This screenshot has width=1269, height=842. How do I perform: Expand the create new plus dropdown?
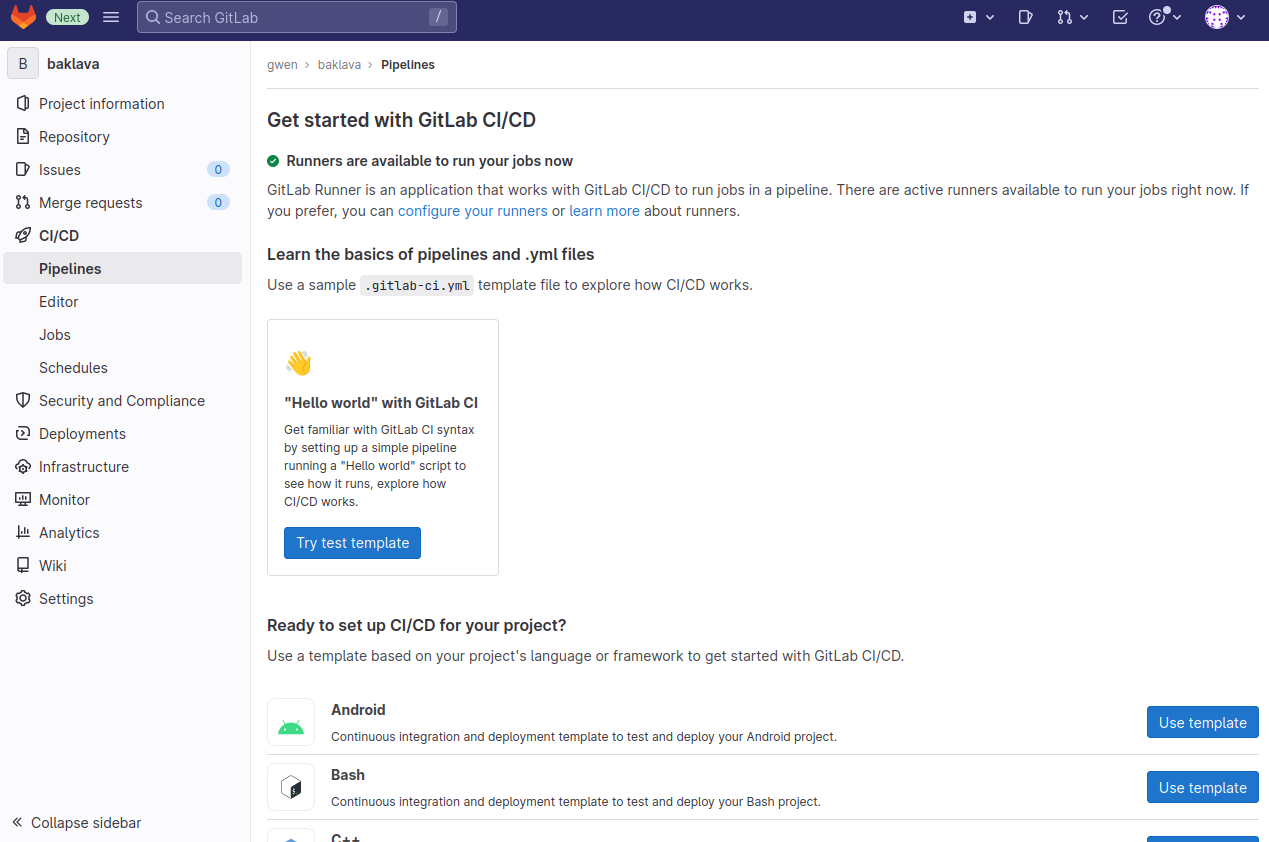978,17
